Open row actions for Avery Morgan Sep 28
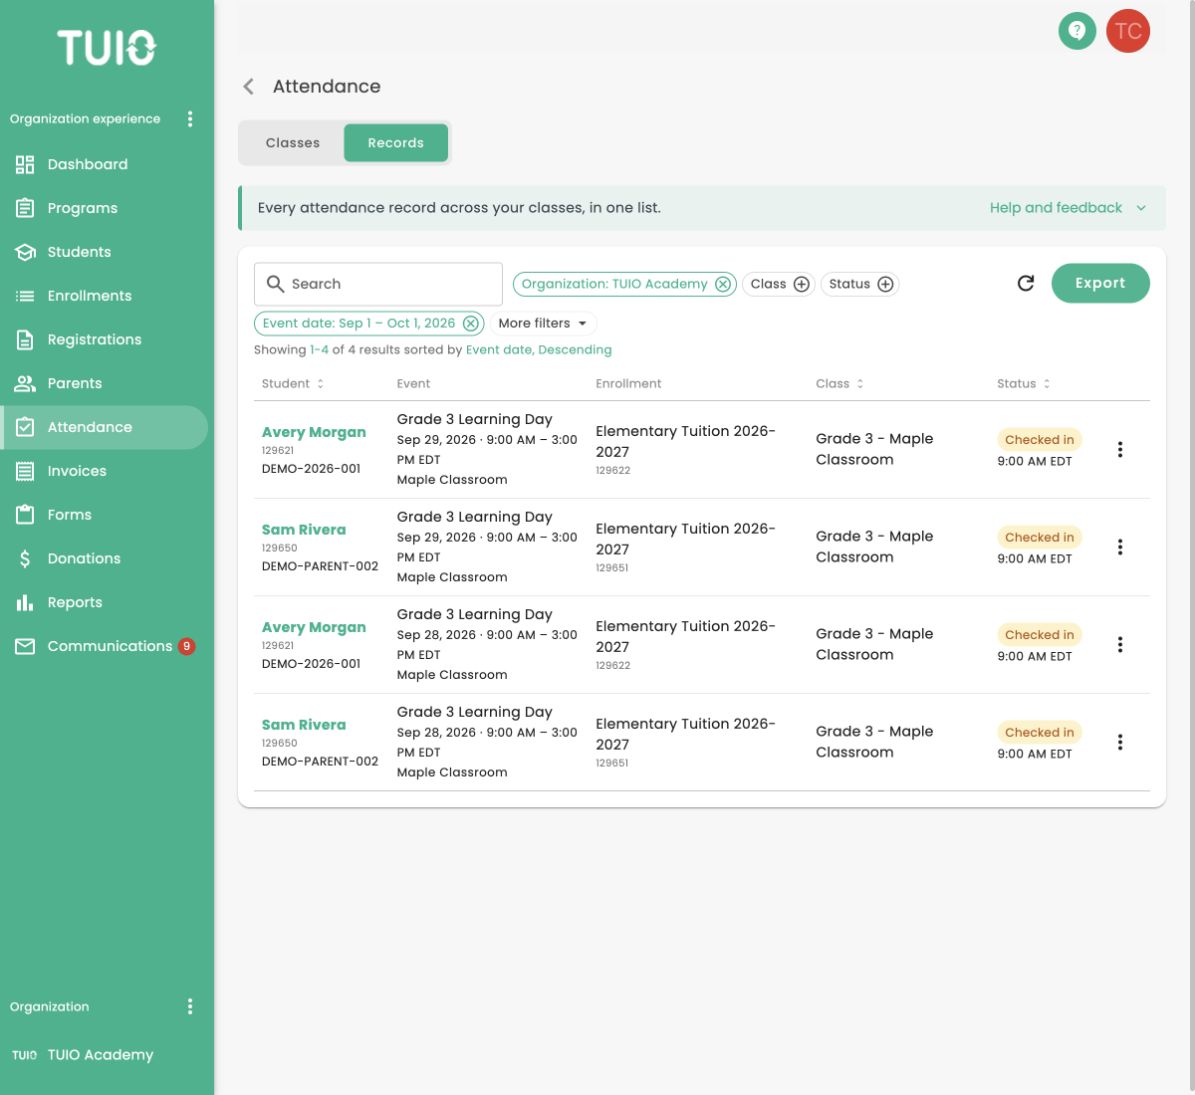The image size is (1195, 1095). [x=1120, y=645]
